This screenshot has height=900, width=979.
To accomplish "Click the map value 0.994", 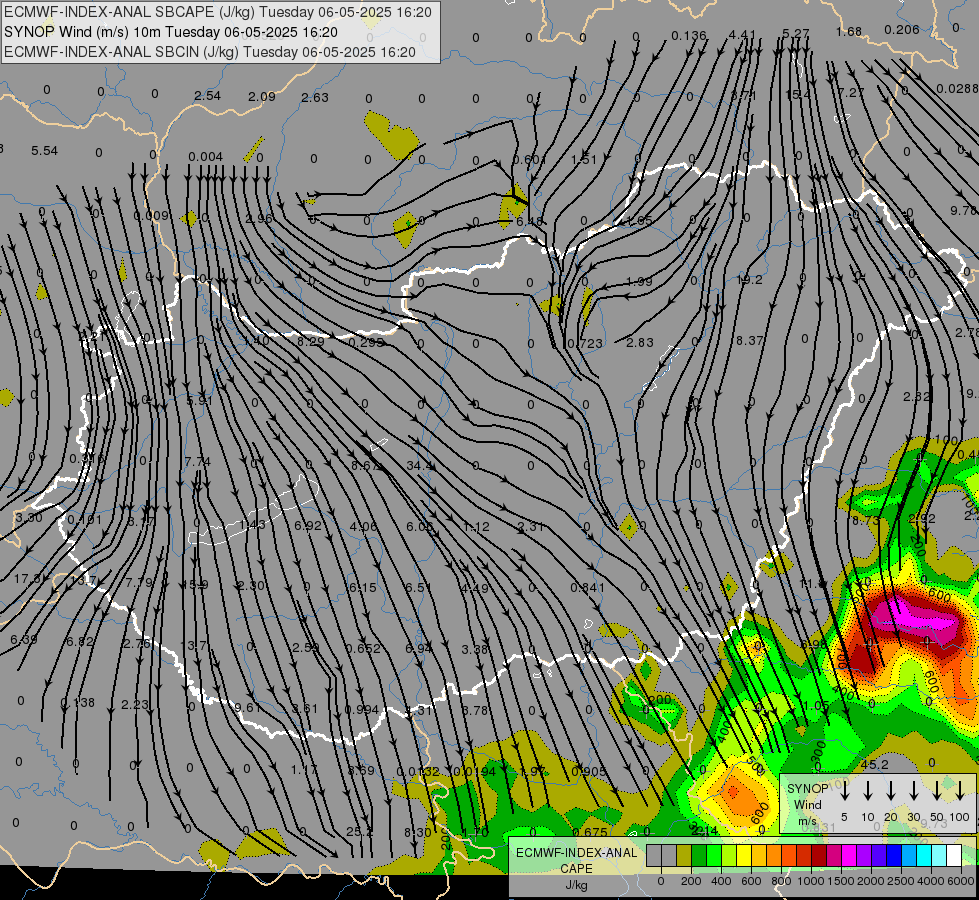I will 362,710.
